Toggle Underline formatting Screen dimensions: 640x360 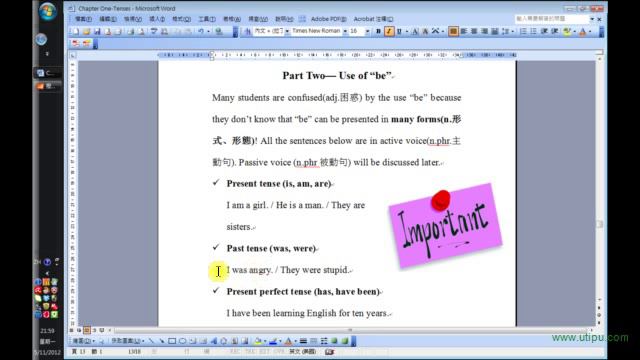pos(400,31)
